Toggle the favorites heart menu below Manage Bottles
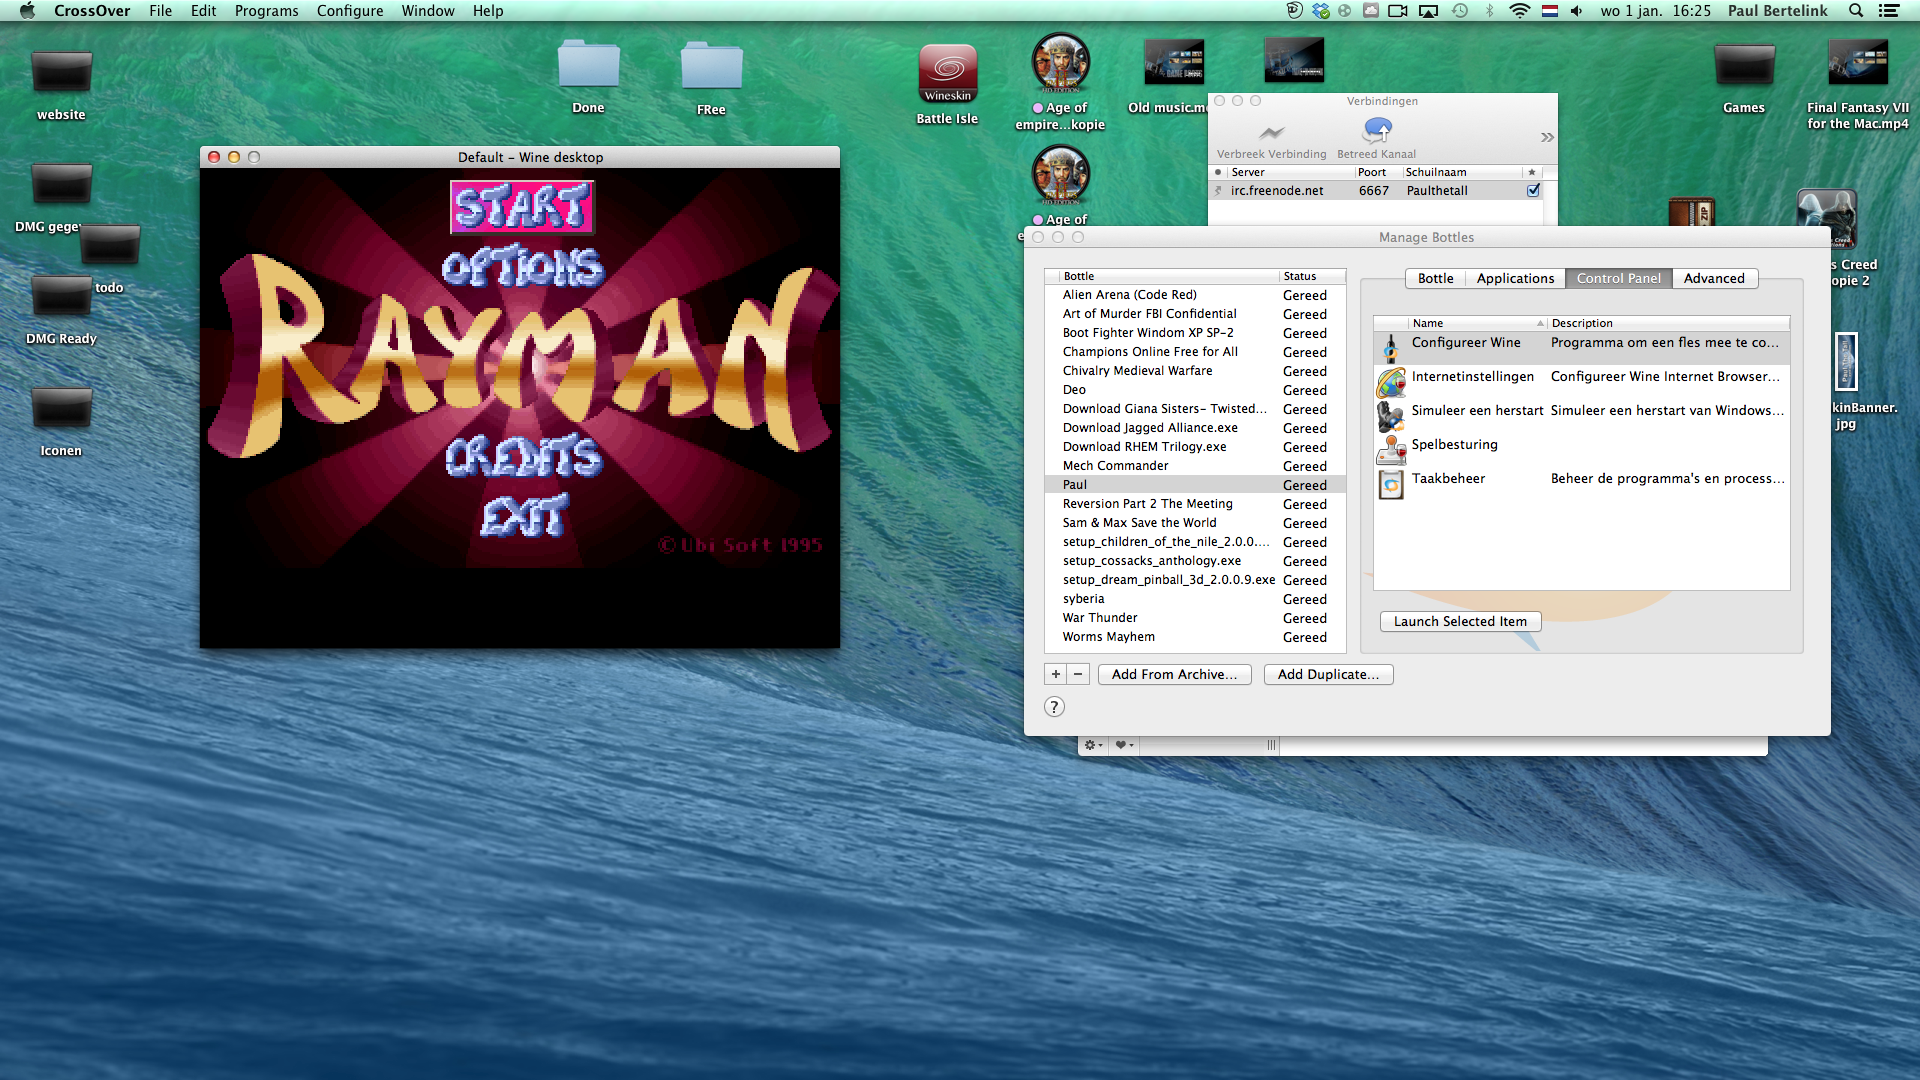This screenshot has width=1920, height=1080. click(x=1122, y=745)
